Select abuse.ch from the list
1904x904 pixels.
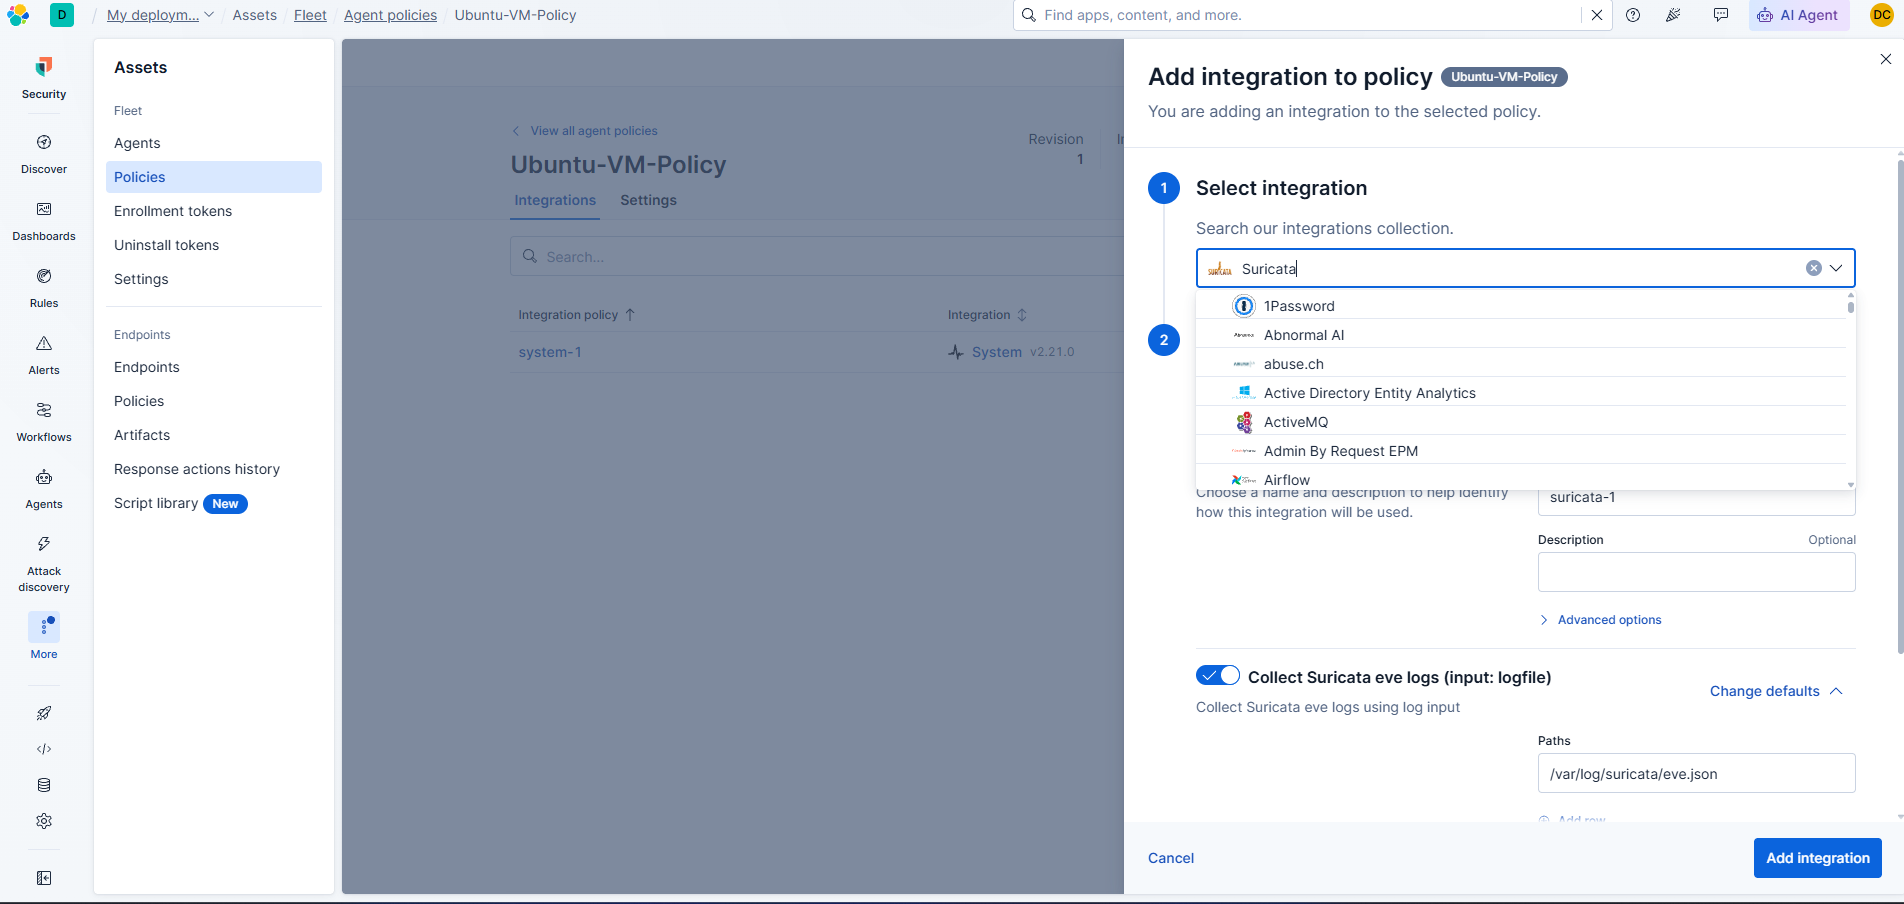(x=1521, y=364)
